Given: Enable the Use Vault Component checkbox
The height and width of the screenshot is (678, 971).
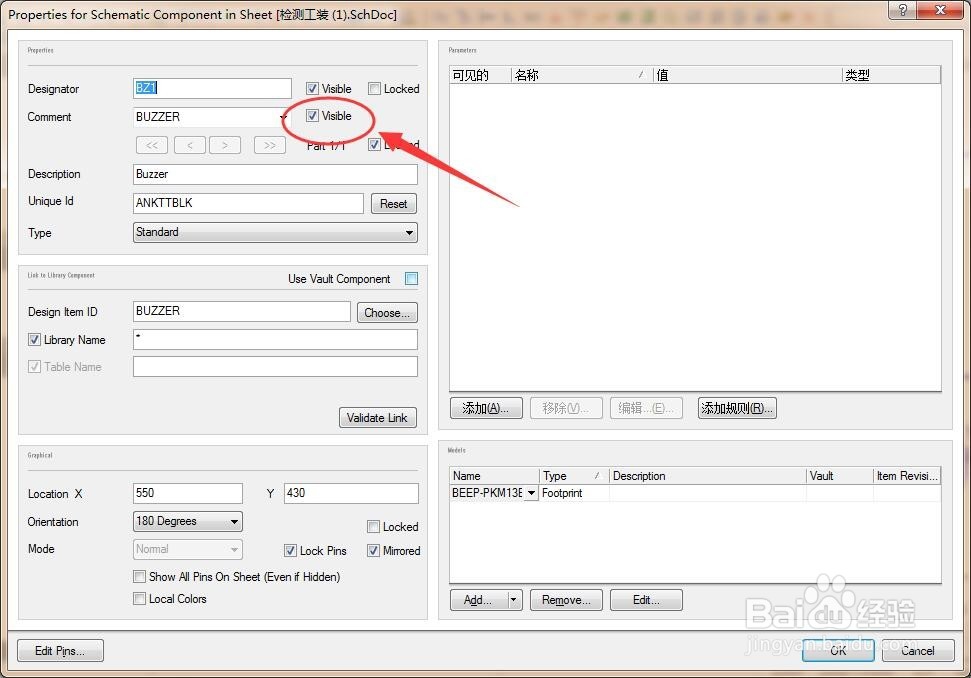Looking at the screenshot, I should (x=411, y=279).
